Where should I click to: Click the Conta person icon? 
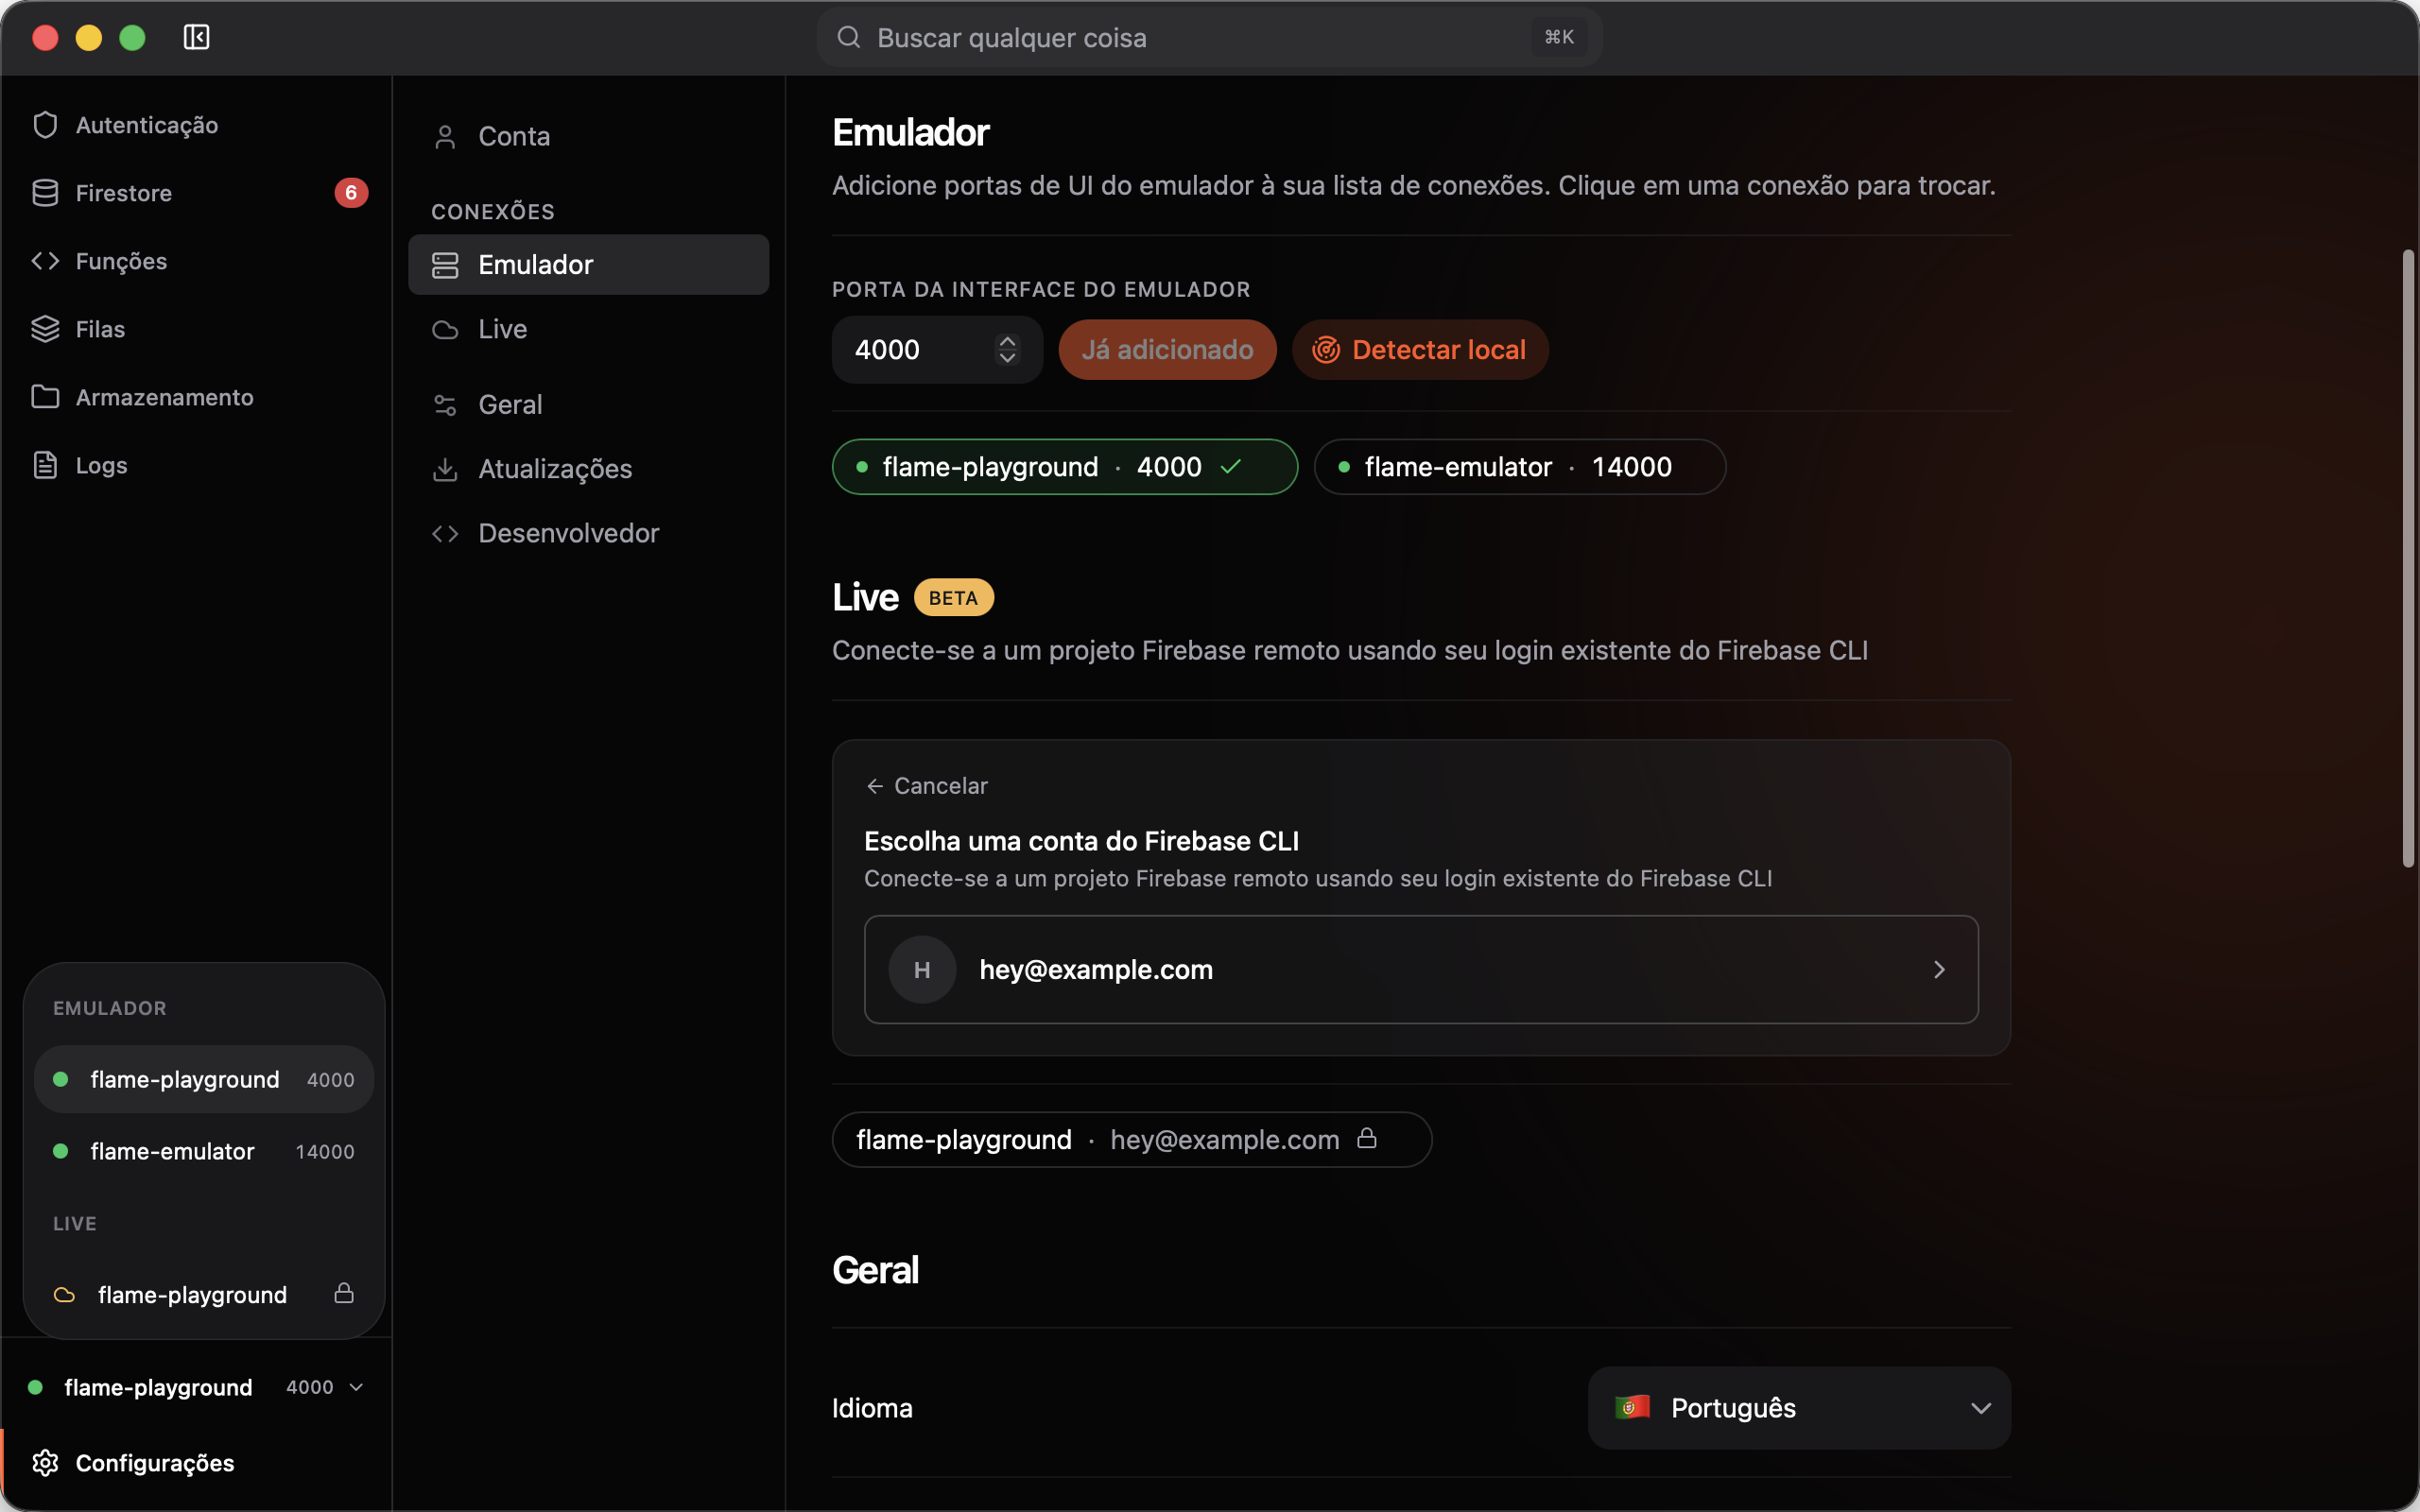point(445,136)
